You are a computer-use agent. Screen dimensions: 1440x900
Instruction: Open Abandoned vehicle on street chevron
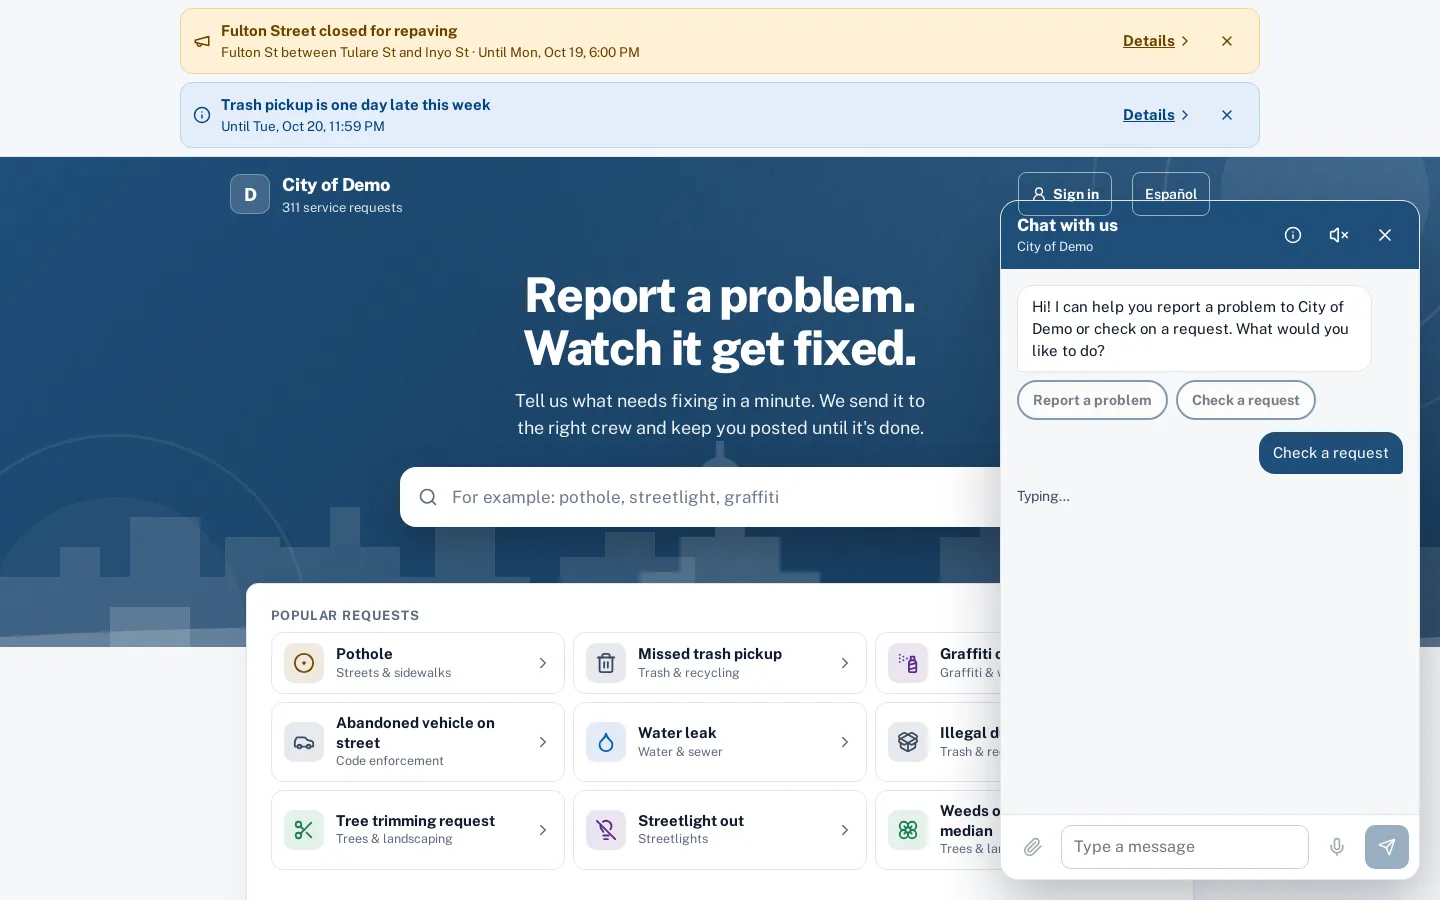pyautogui.click(x=543, y=742)
